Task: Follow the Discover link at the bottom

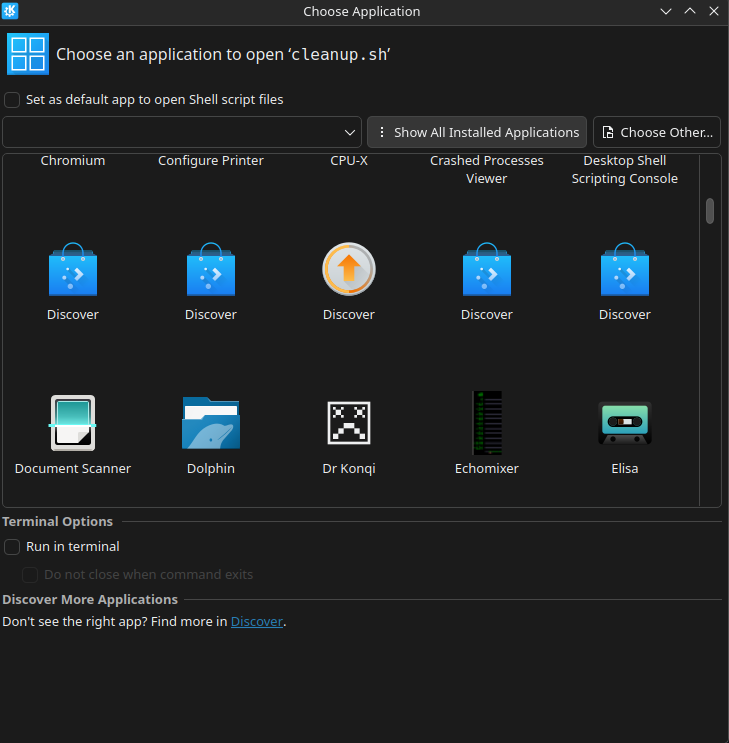Action: point(257,622)
